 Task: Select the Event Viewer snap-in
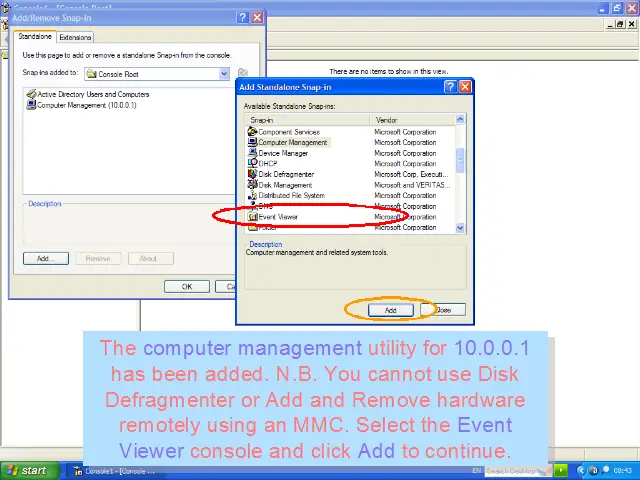(x=278, y=217)
